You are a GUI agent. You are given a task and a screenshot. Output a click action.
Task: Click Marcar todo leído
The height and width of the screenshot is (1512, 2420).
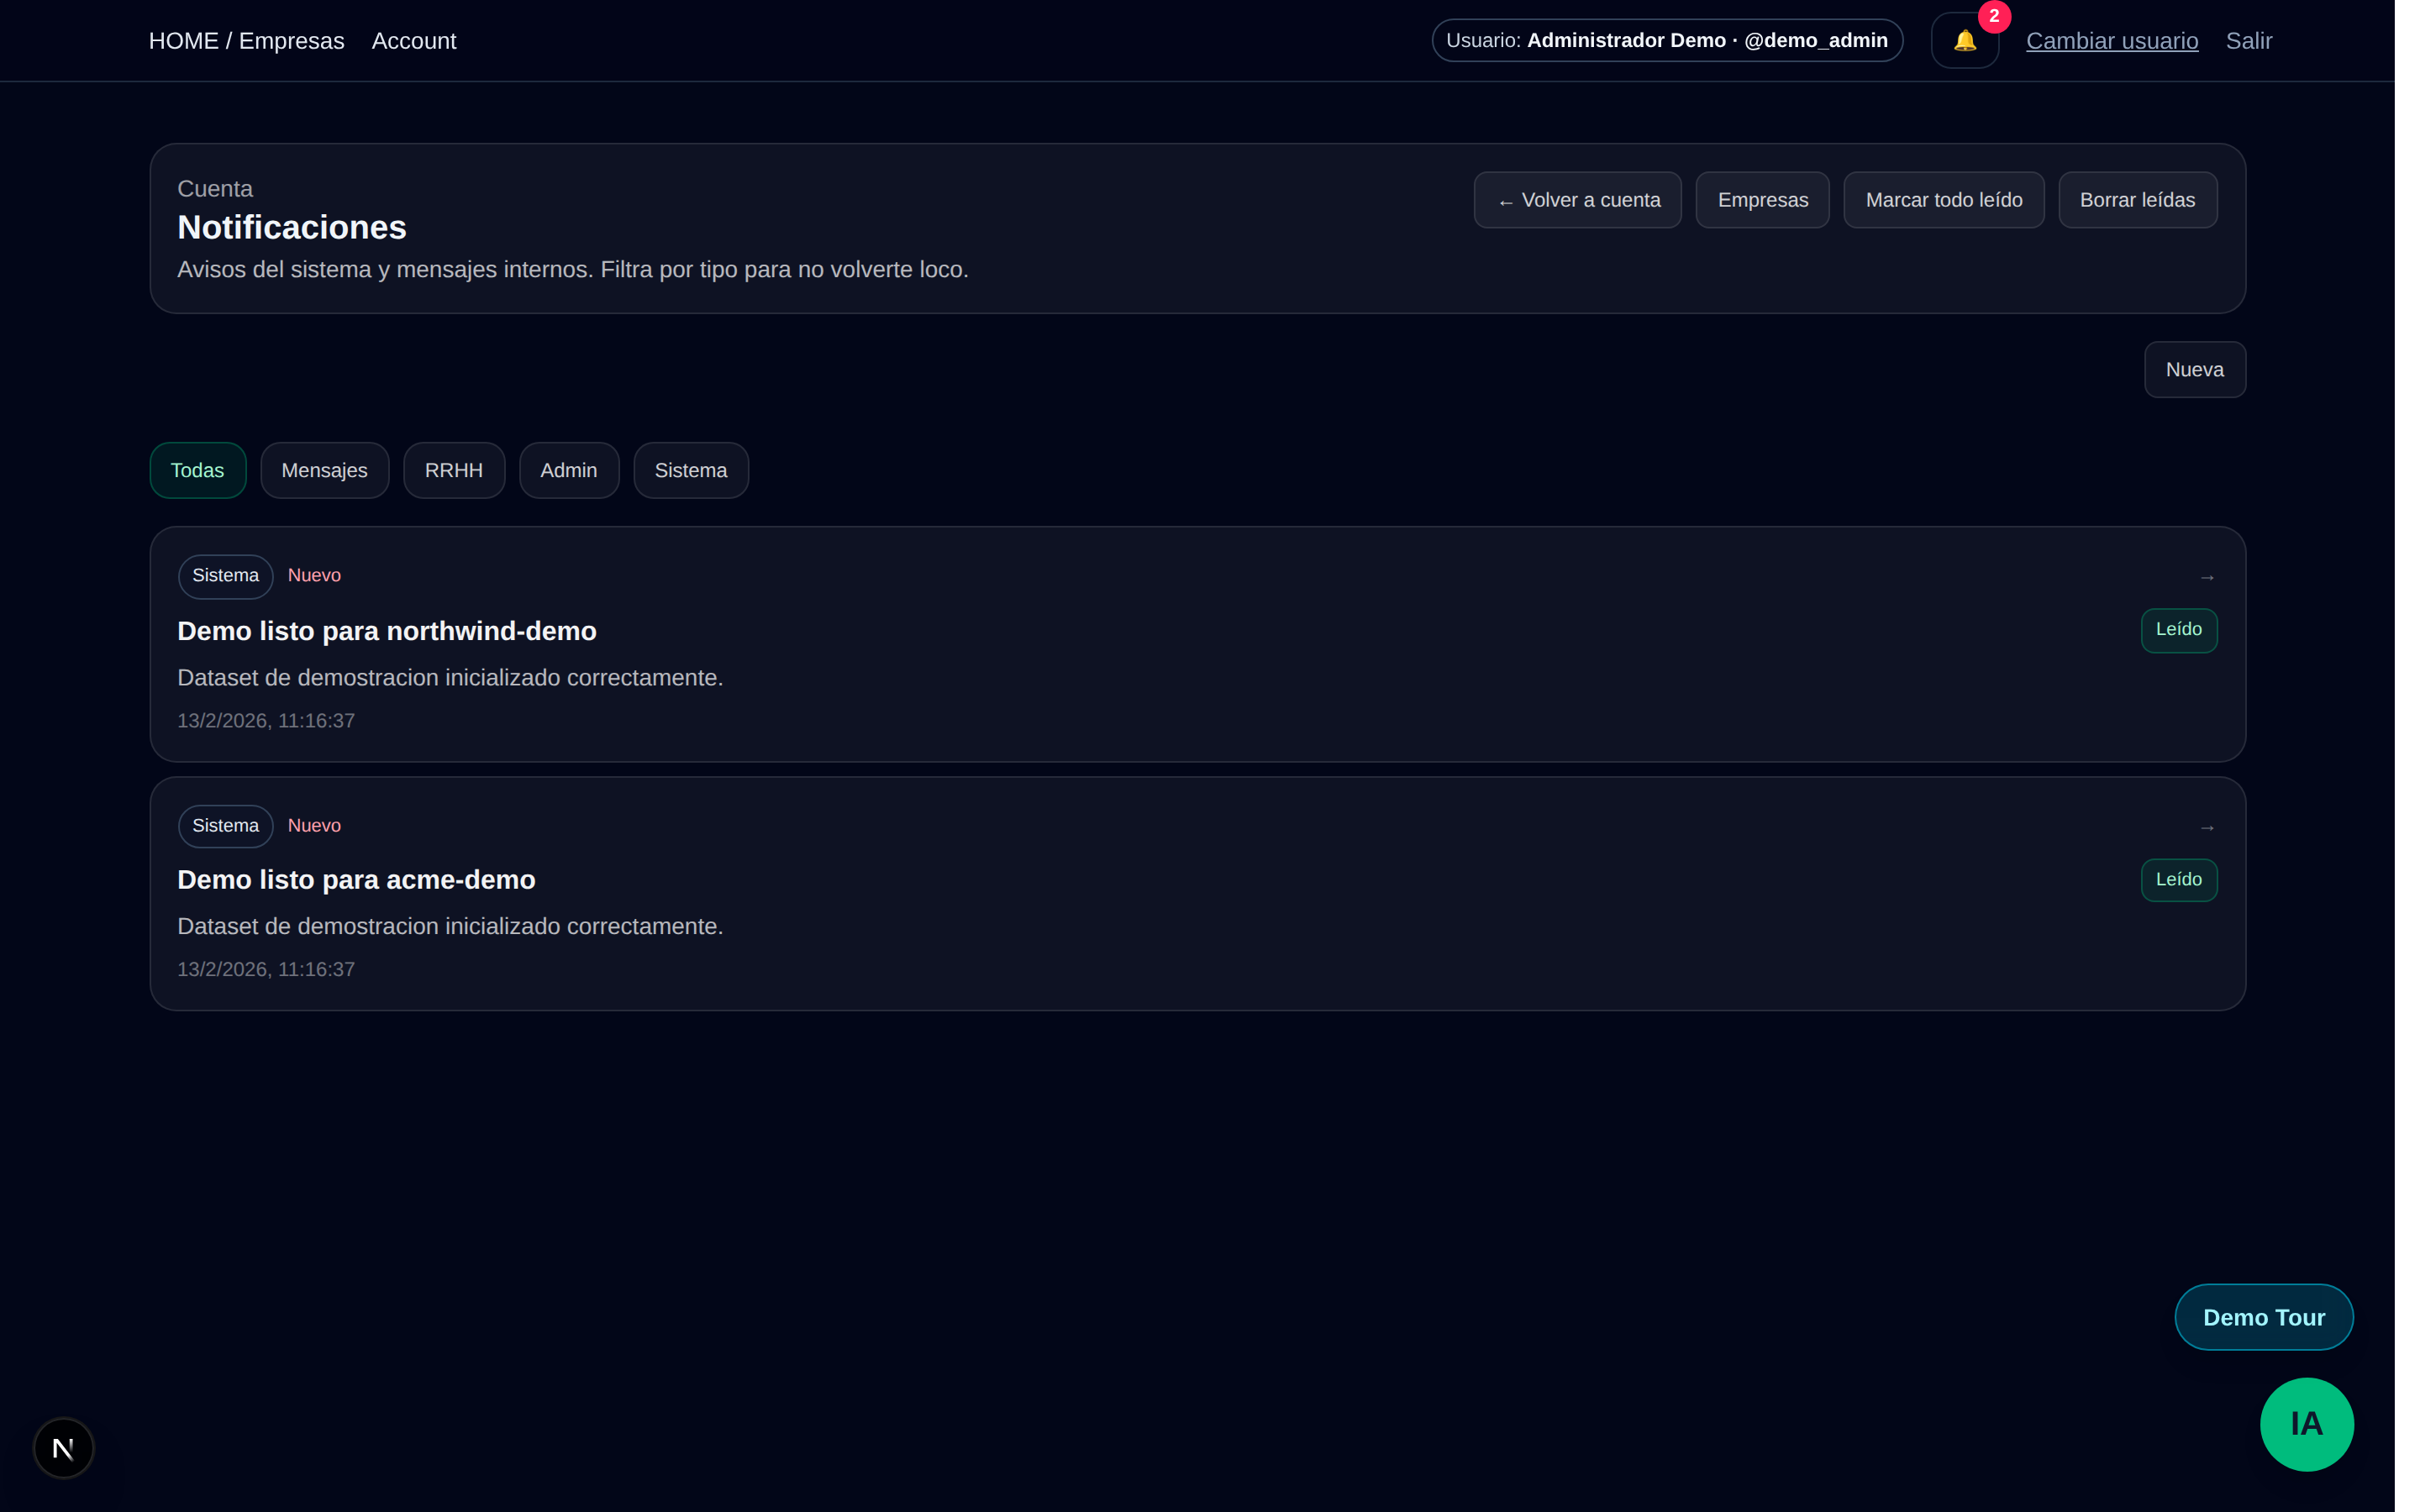click(x=1943, y=199)
